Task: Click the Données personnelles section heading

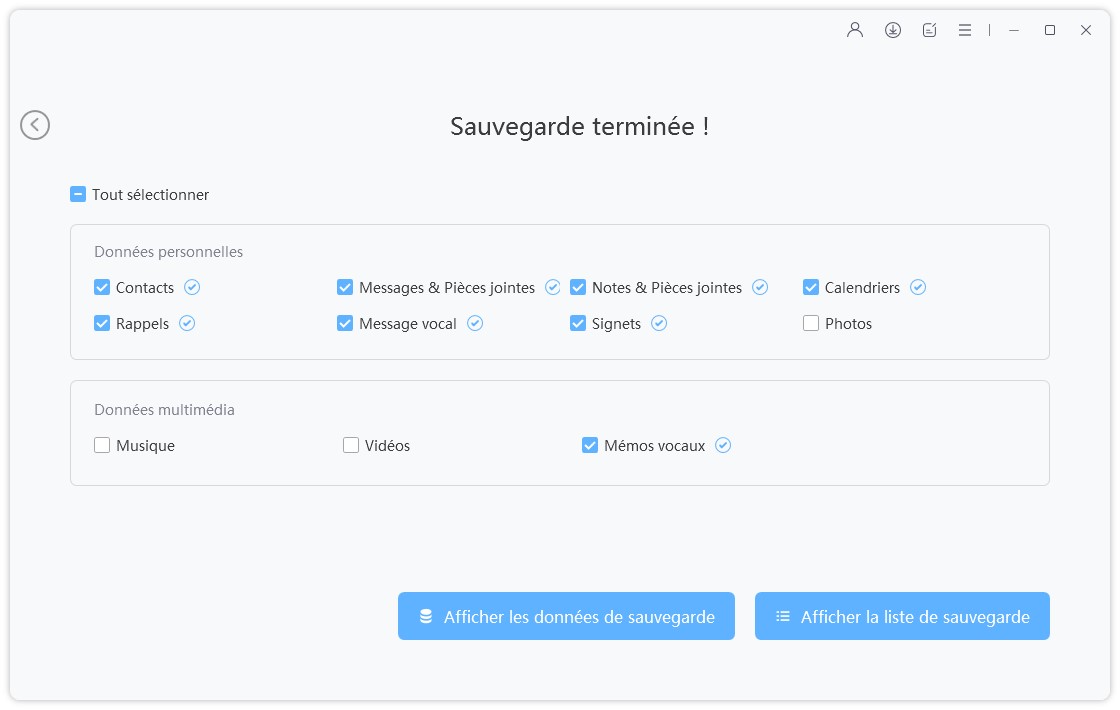Action: click(x=169, y=251)
